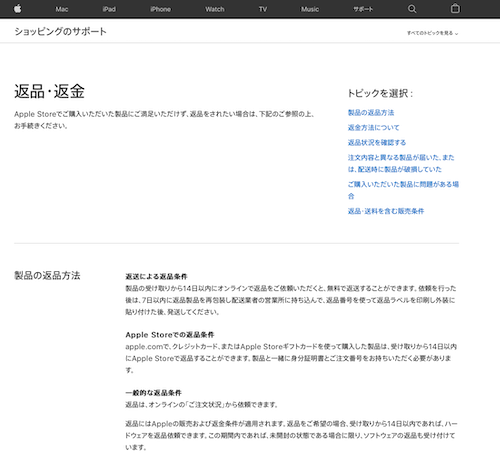Open the shopping bag icon

coord(455,8)
